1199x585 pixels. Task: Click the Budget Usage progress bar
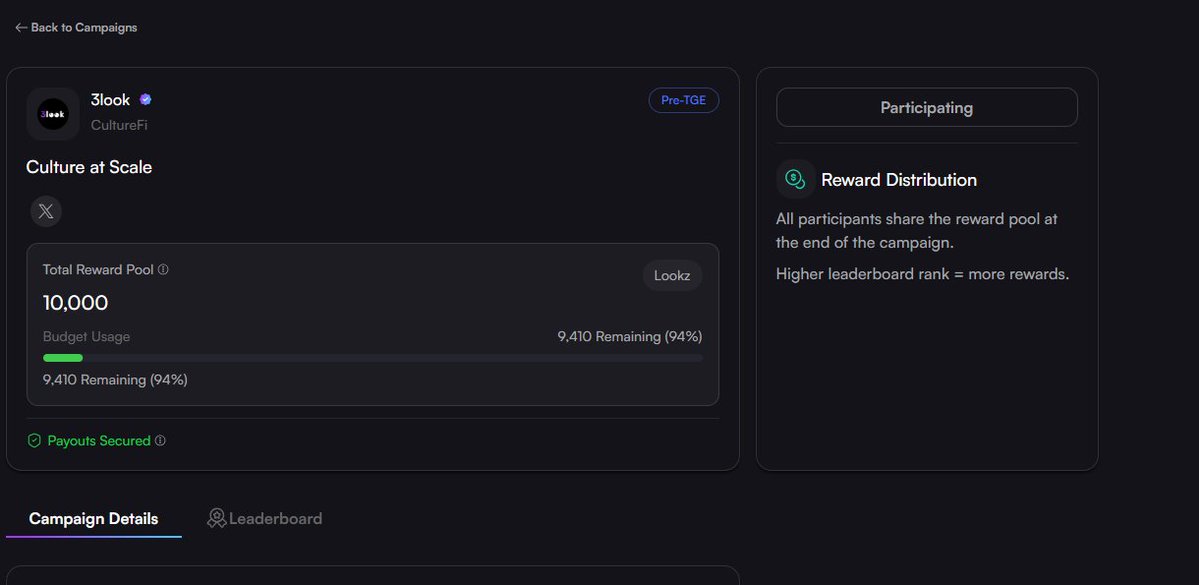coord(372,358)
